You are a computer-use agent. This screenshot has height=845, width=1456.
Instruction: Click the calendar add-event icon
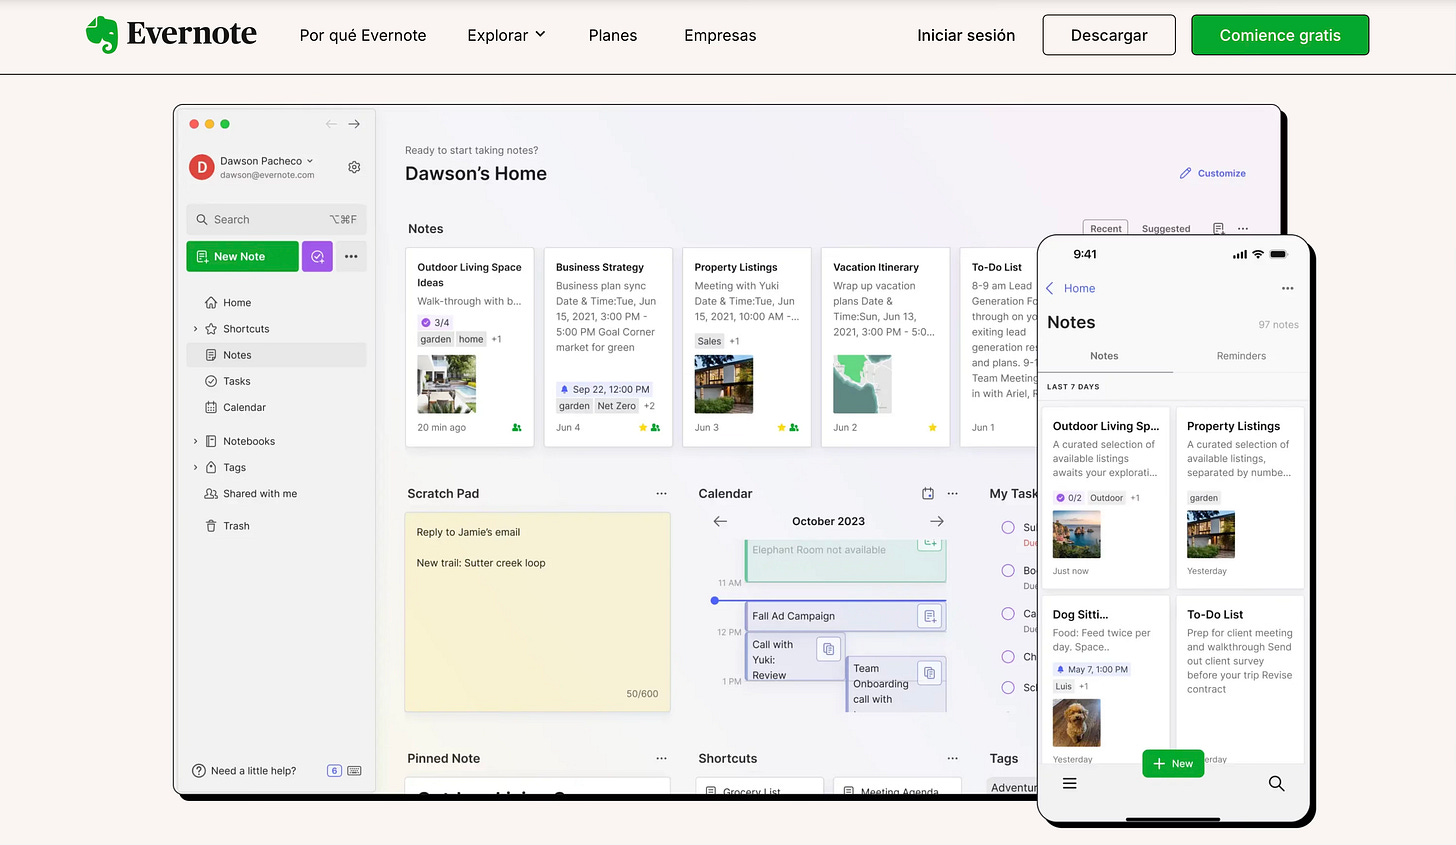928,494
